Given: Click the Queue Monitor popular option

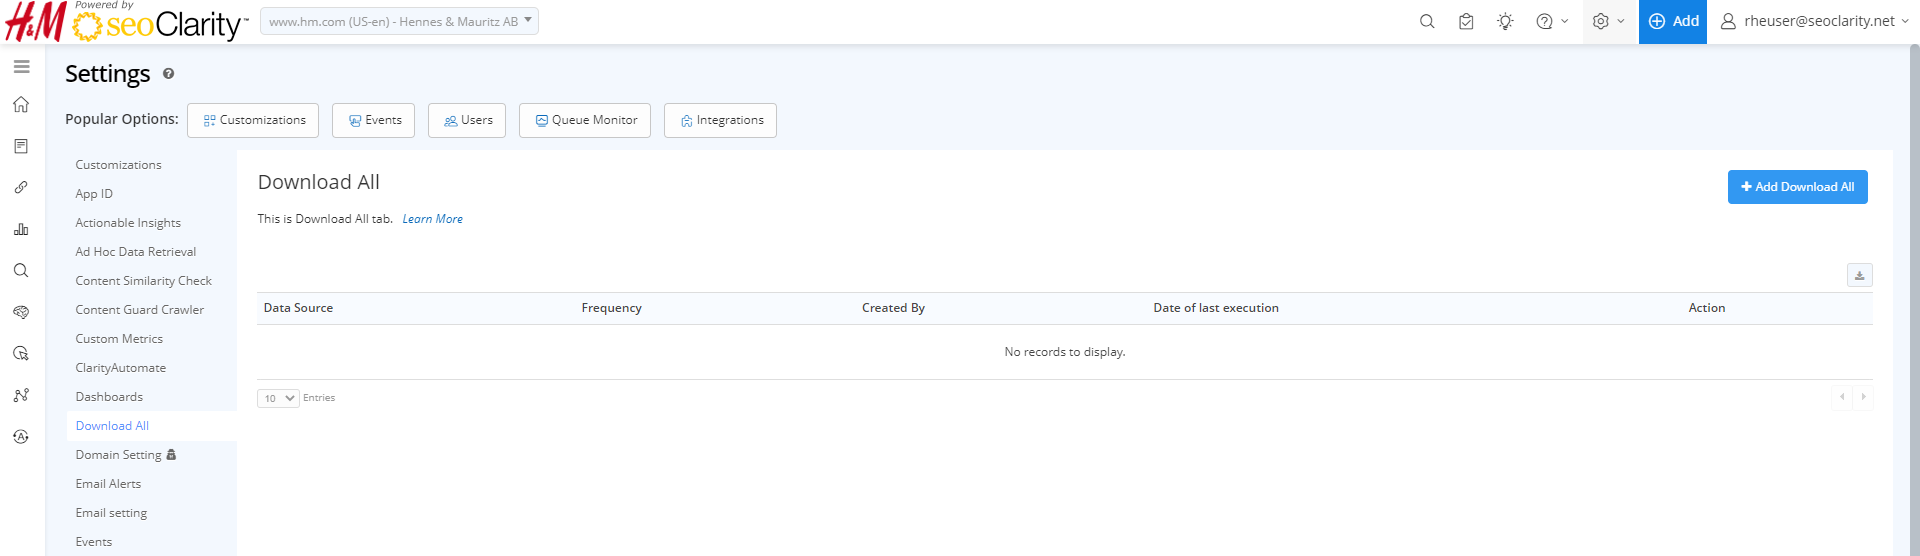Looking at the screenshot, I should [x=585, y=120].
